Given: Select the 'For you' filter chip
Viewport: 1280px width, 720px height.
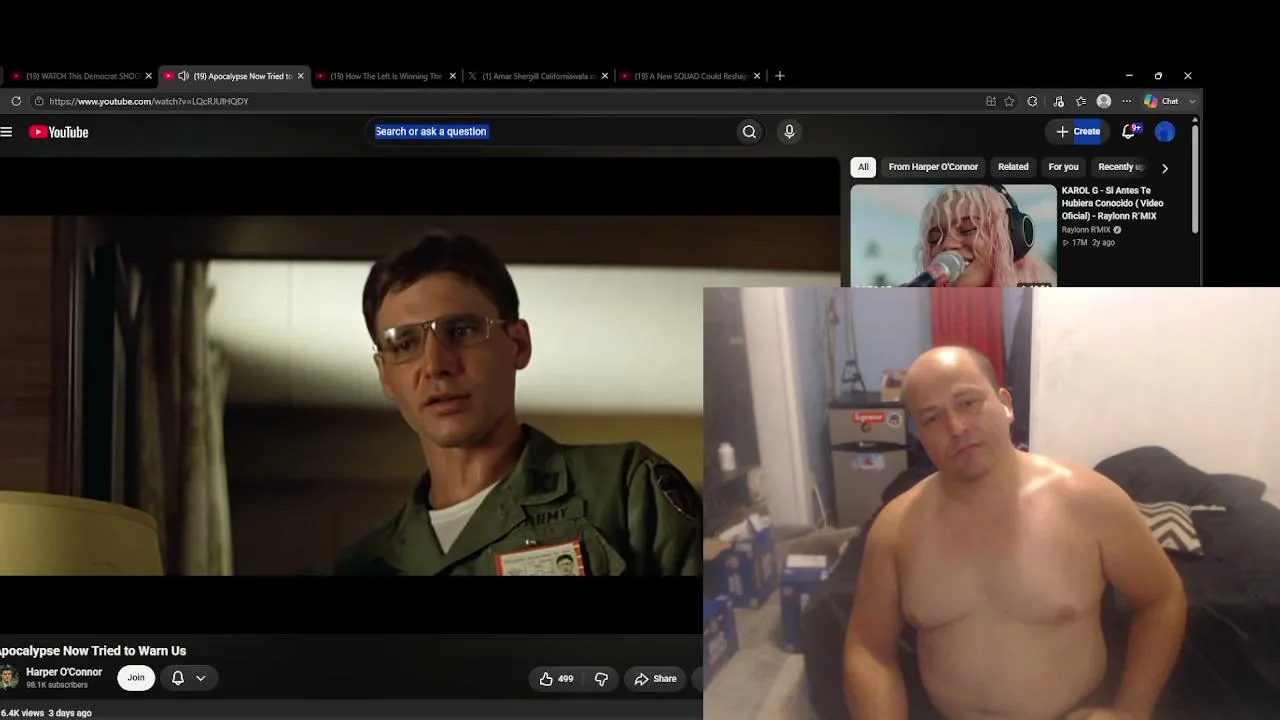Looking at the screenshot, I should pos(1063,167).
